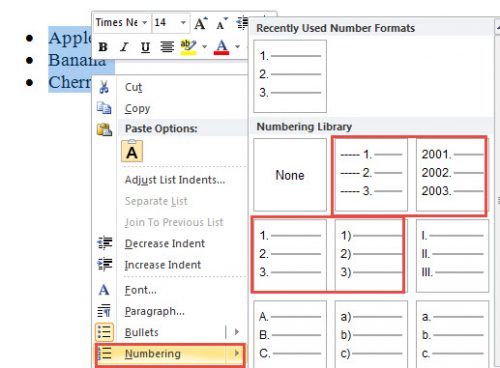Screen dimensions: 500x368
Task: Click the Paragraph pilcrow icon
Action: 104,311
